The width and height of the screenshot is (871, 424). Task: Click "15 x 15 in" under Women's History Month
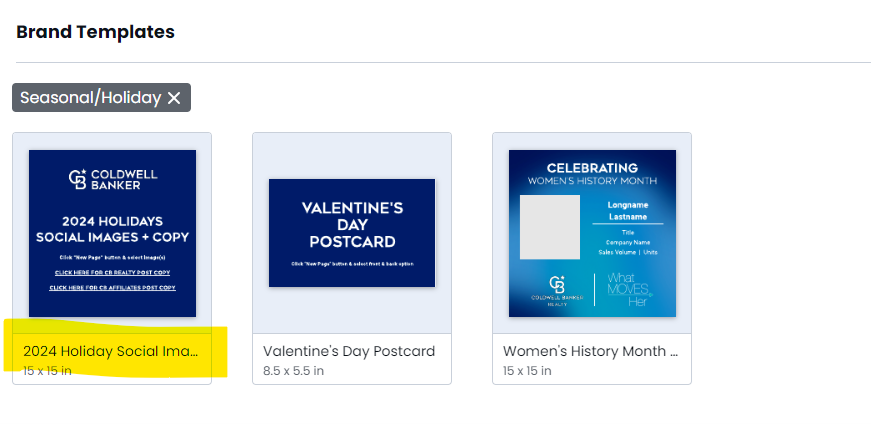[527, 371]
